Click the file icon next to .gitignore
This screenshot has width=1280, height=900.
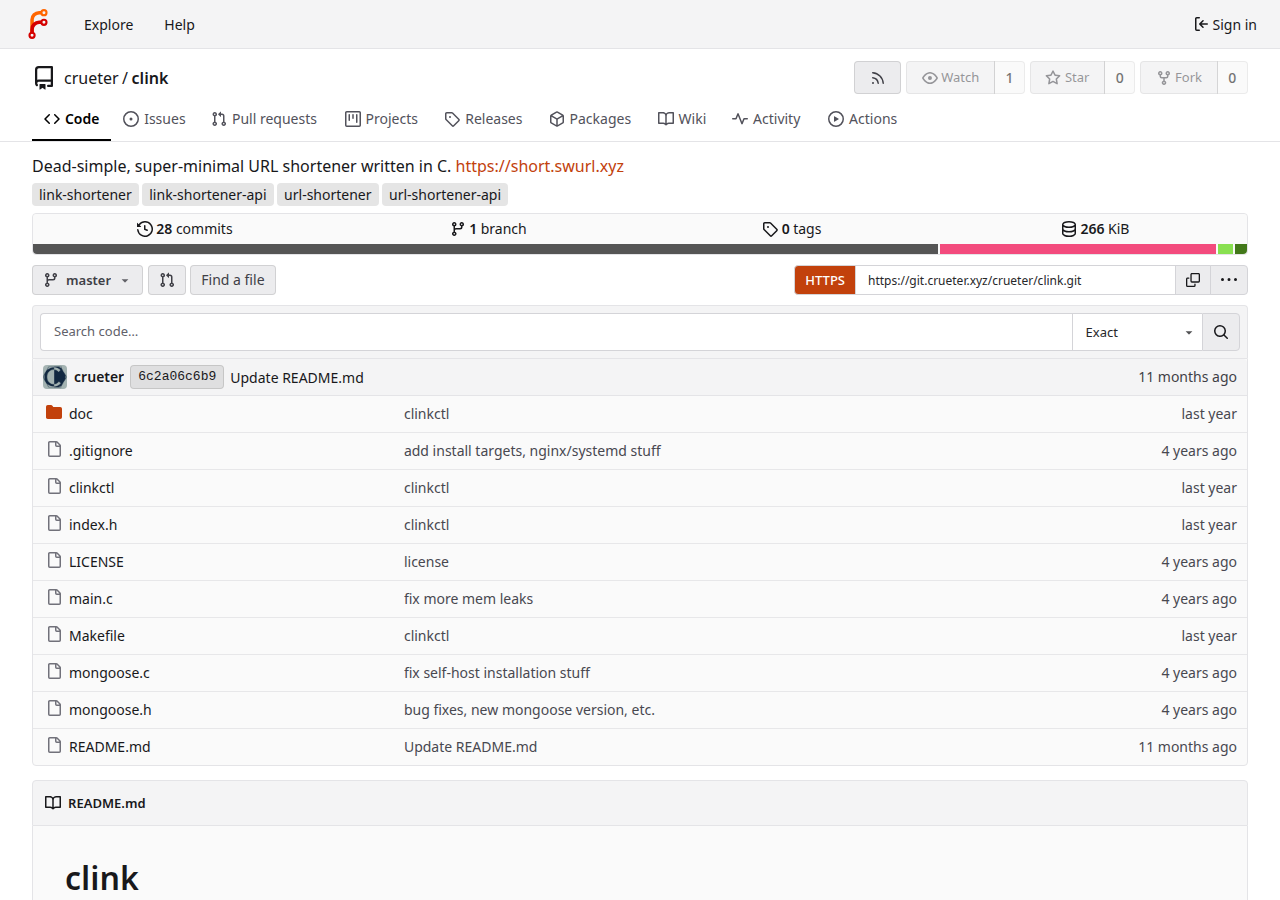click(x=54, y=450)
